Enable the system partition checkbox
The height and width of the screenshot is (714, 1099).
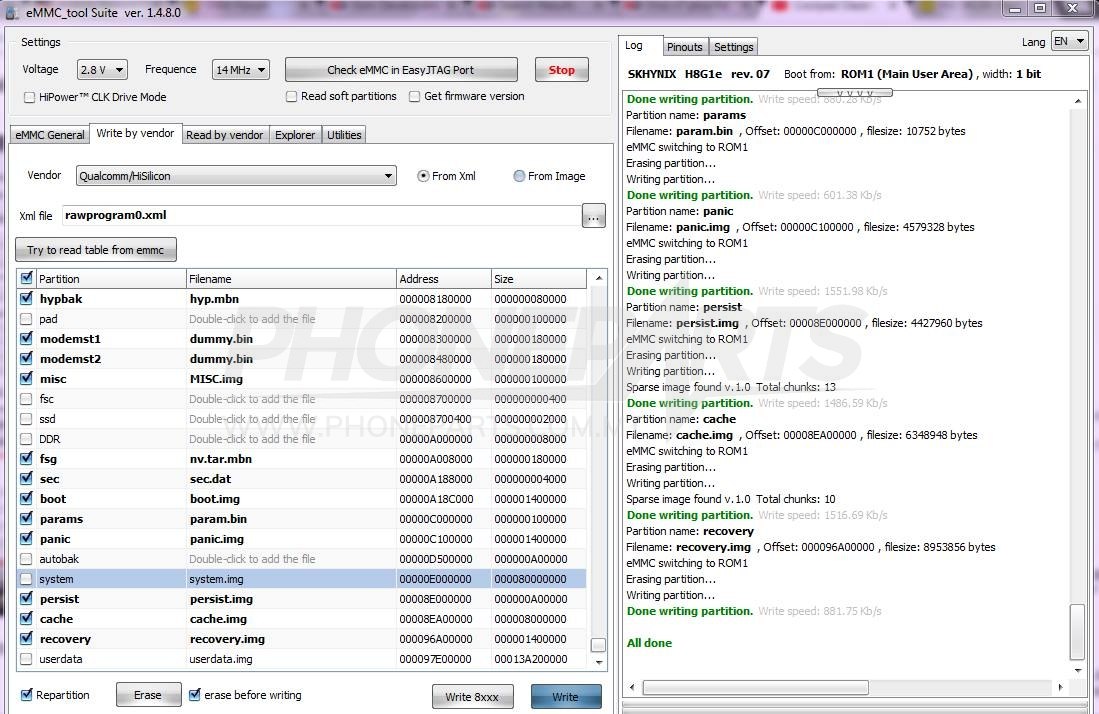coord(25,578)
